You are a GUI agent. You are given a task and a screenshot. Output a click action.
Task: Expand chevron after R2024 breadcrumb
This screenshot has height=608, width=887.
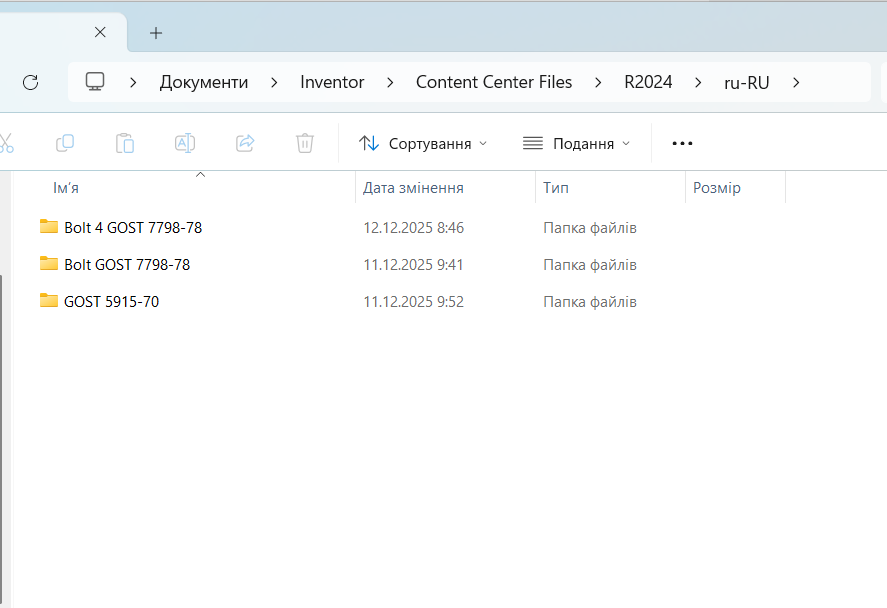point(697,83)
